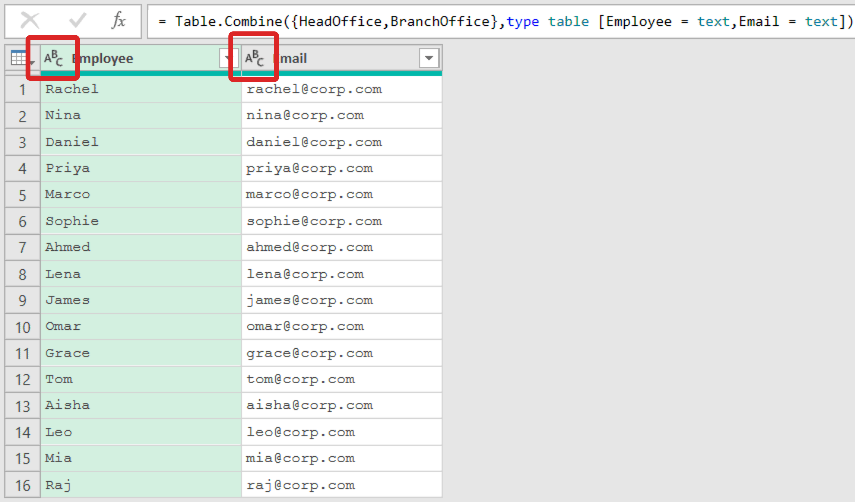Select cell Ahmed in Employee column

pos(141,247)
